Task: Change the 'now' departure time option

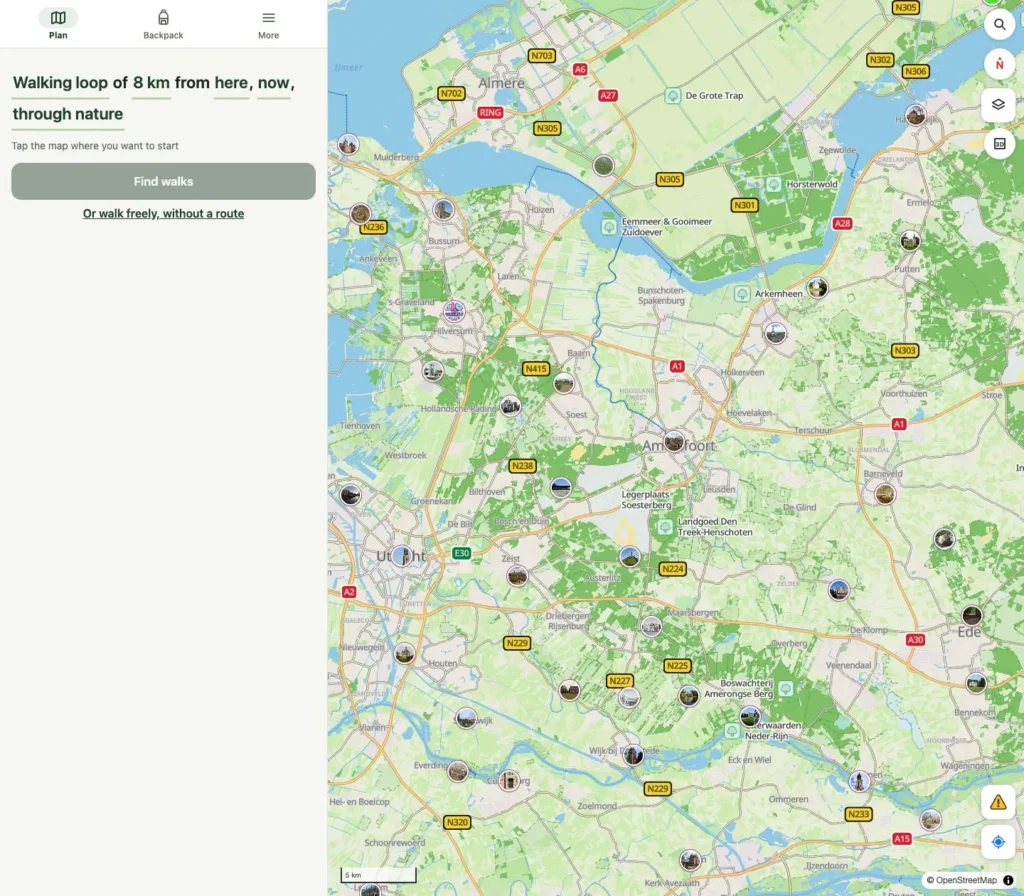Action: tap(273, 83)
